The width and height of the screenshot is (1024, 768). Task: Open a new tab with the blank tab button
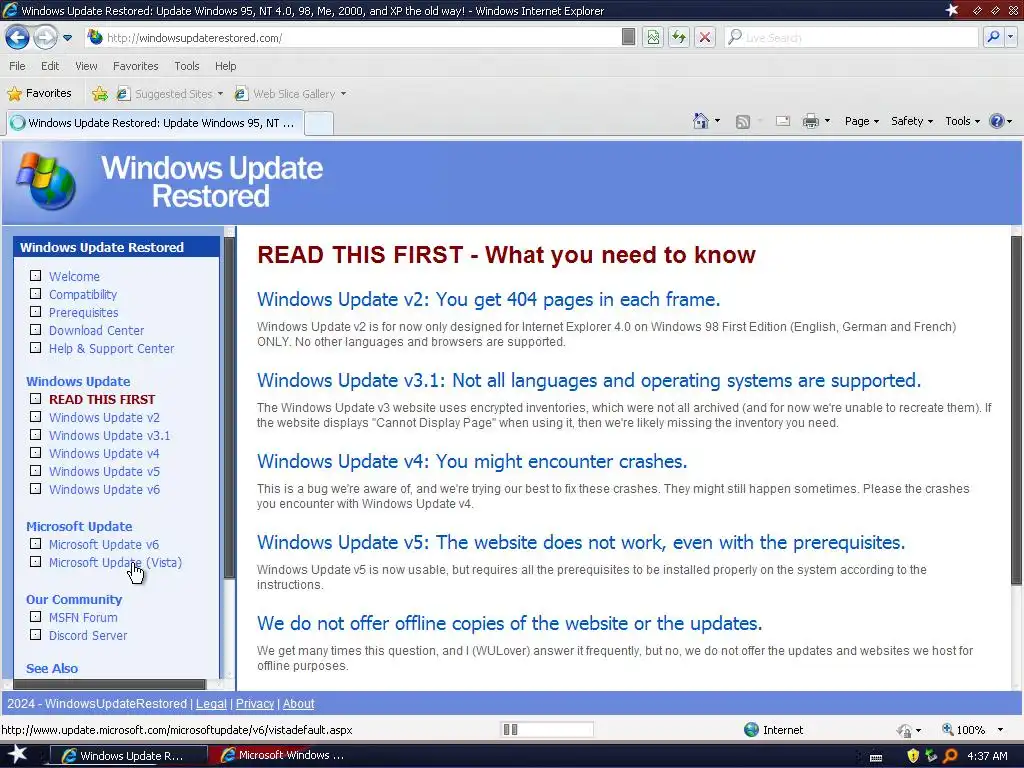click(x=319, y=123)
